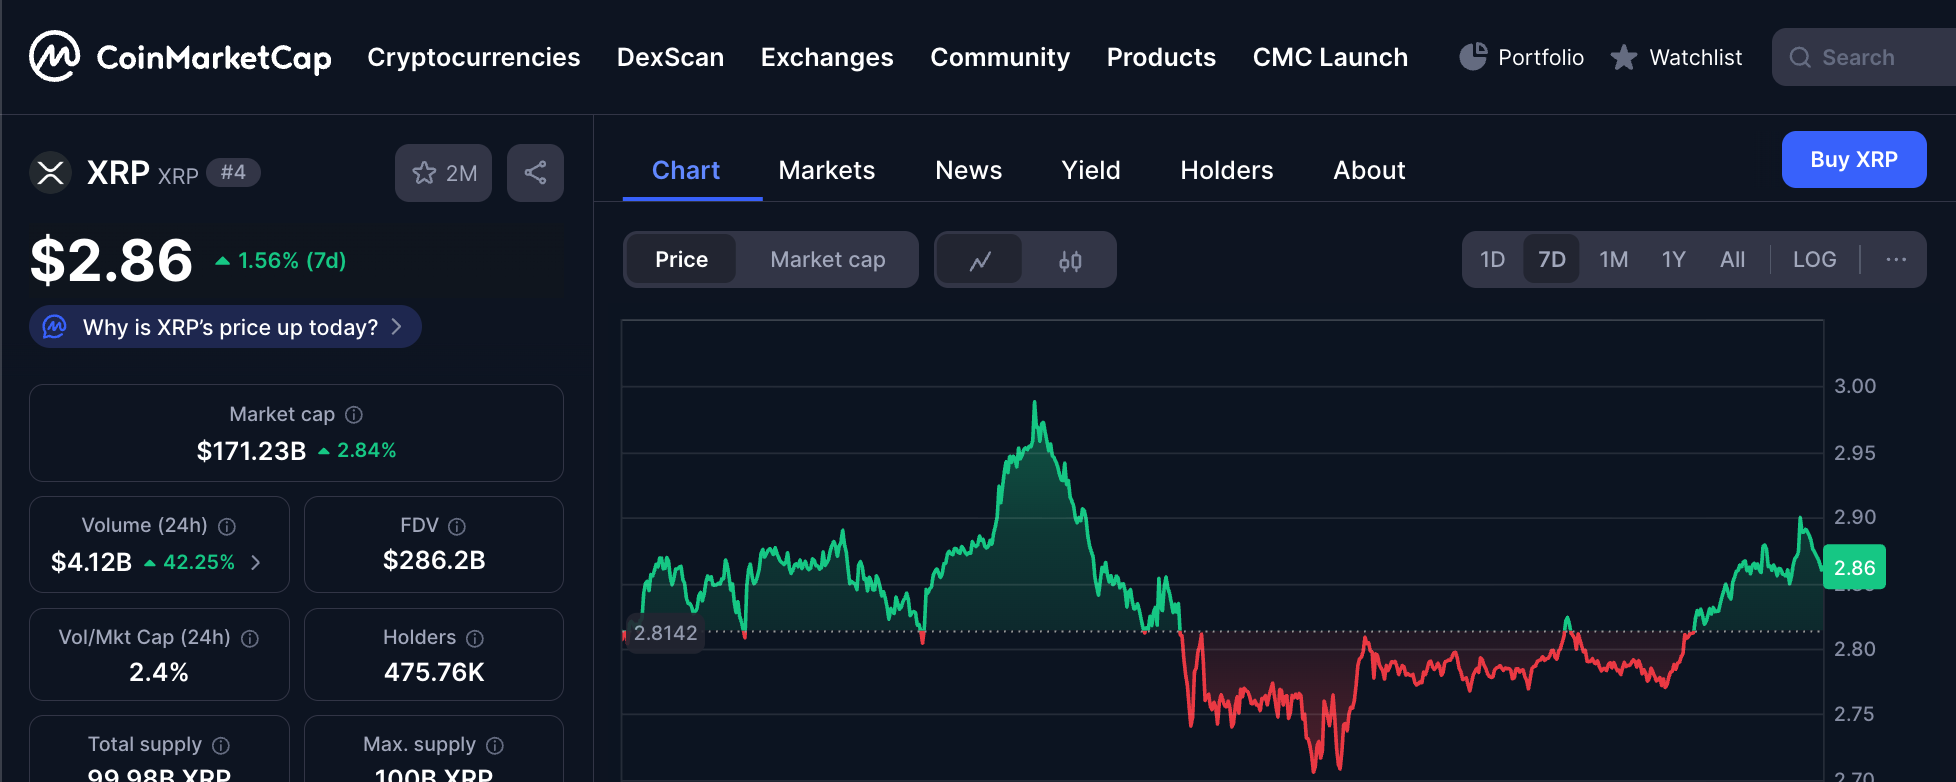Click the share icon next to XRP
Screen dimensions: 1956x782
pyautogui.click(x=535, y=173)
